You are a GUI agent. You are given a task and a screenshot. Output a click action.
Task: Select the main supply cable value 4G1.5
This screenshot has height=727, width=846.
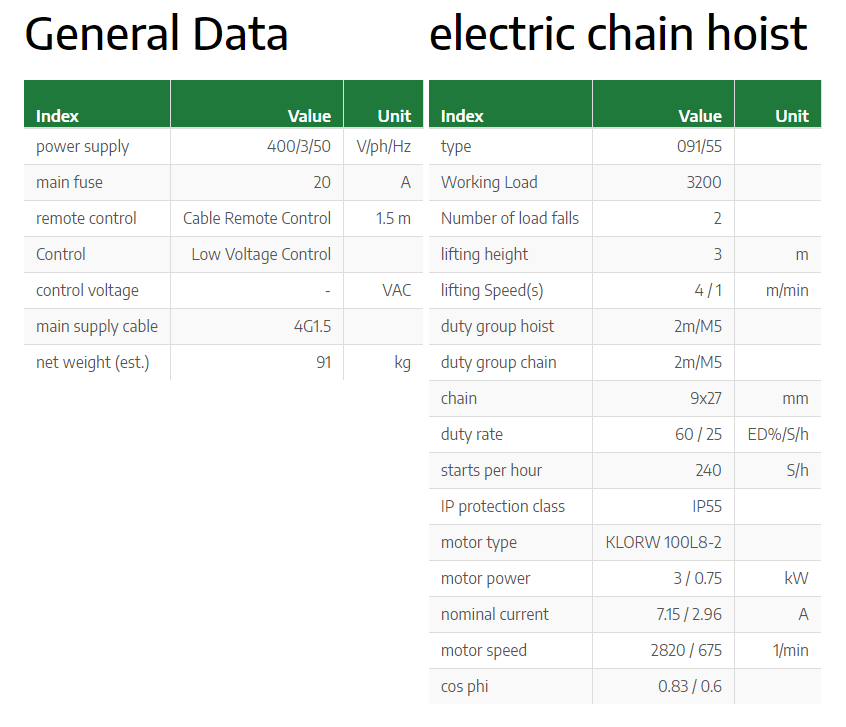312,327
